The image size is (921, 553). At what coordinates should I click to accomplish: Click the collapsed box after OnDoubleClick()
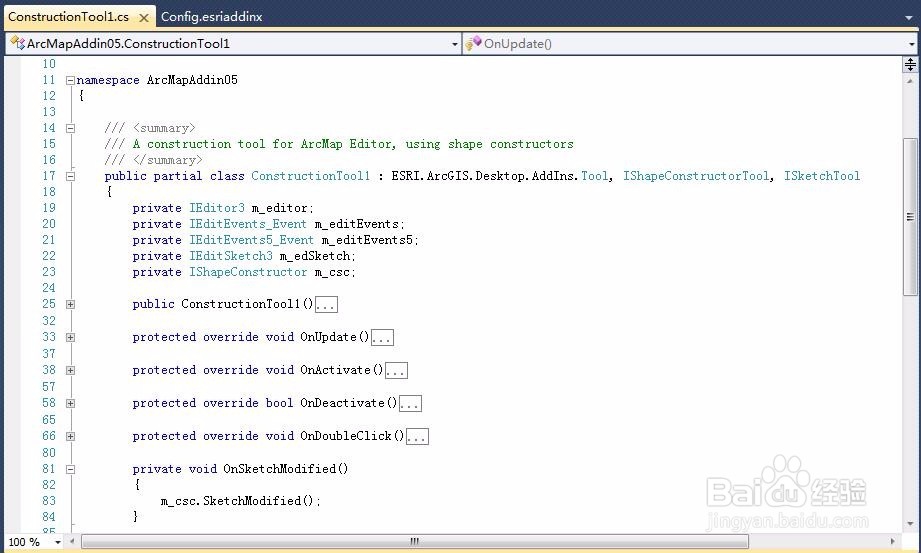(418, 436)
